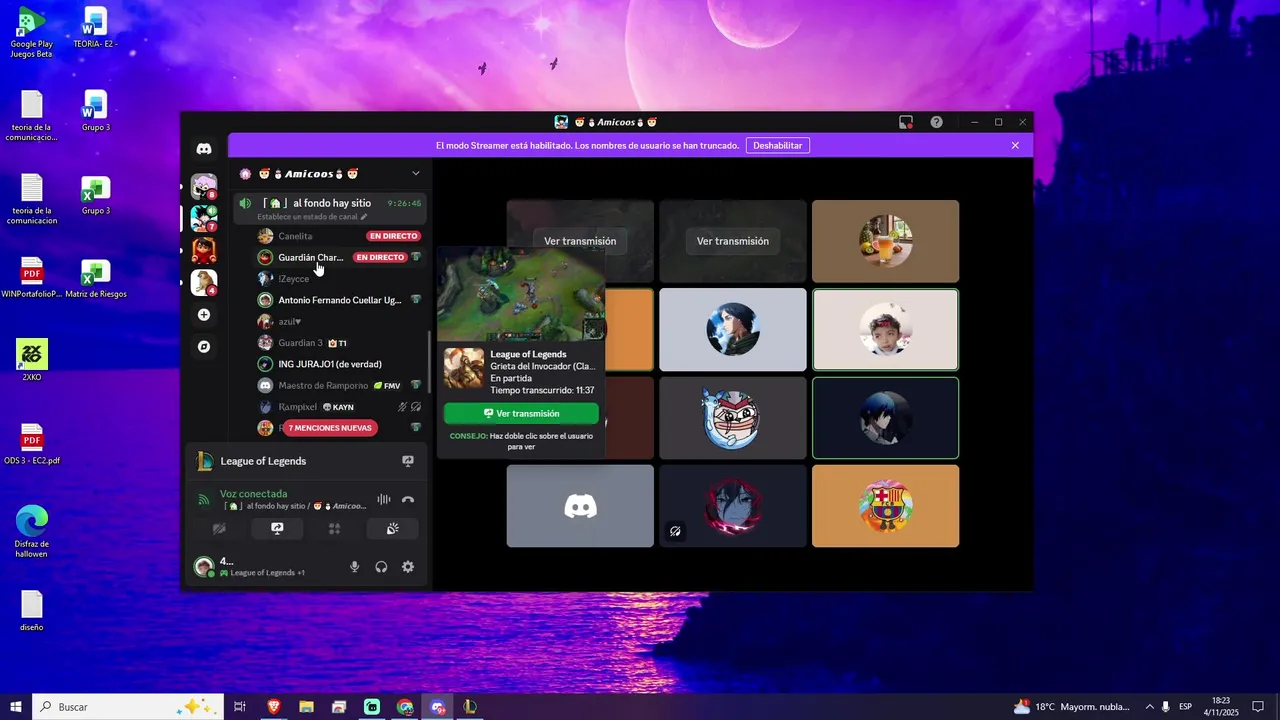Click Guardián Char's EN DIRECTO badge
This screenshot has width=1280, height=720.
coord(380,257)
